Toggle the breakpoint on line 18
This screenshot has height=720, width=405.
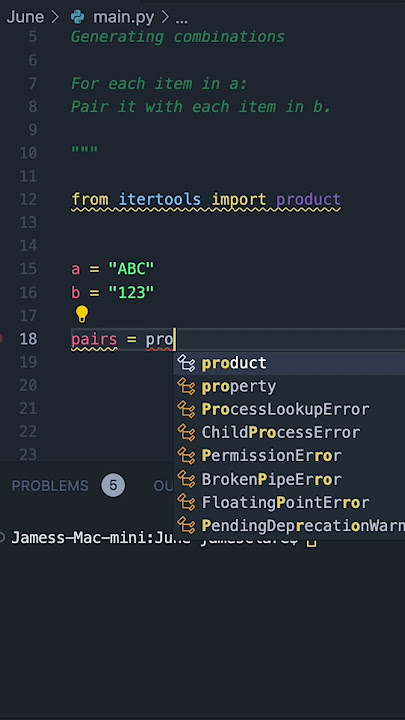[x=1, y=339]
